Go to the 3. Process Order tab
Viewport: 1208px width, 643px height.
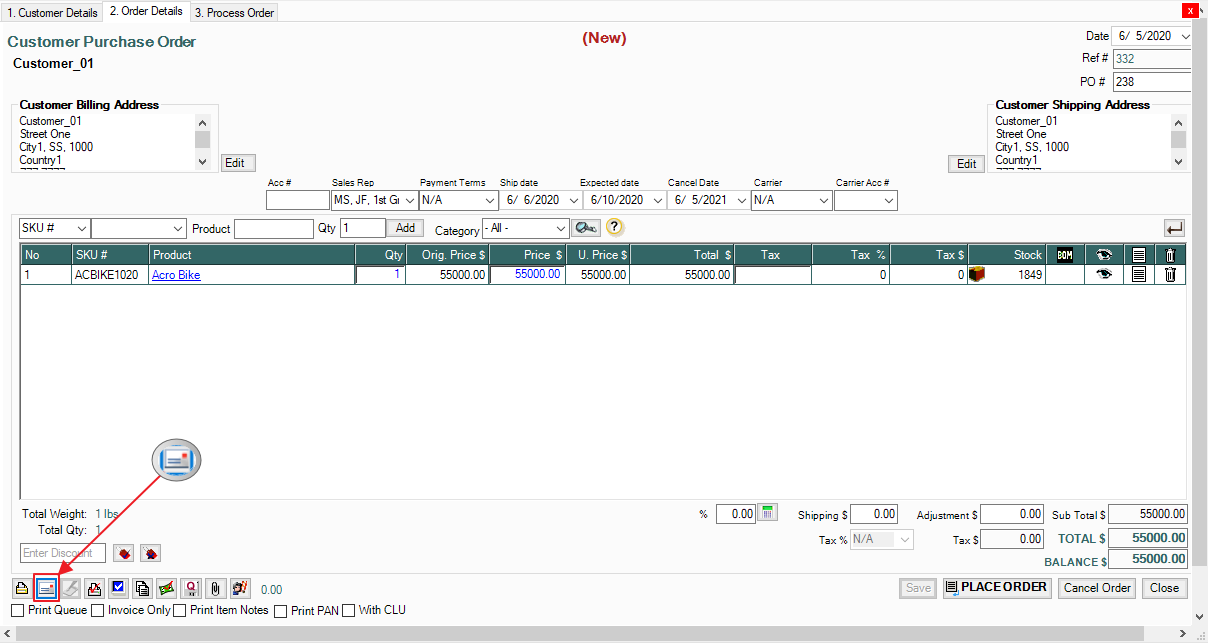coord(234,12)
